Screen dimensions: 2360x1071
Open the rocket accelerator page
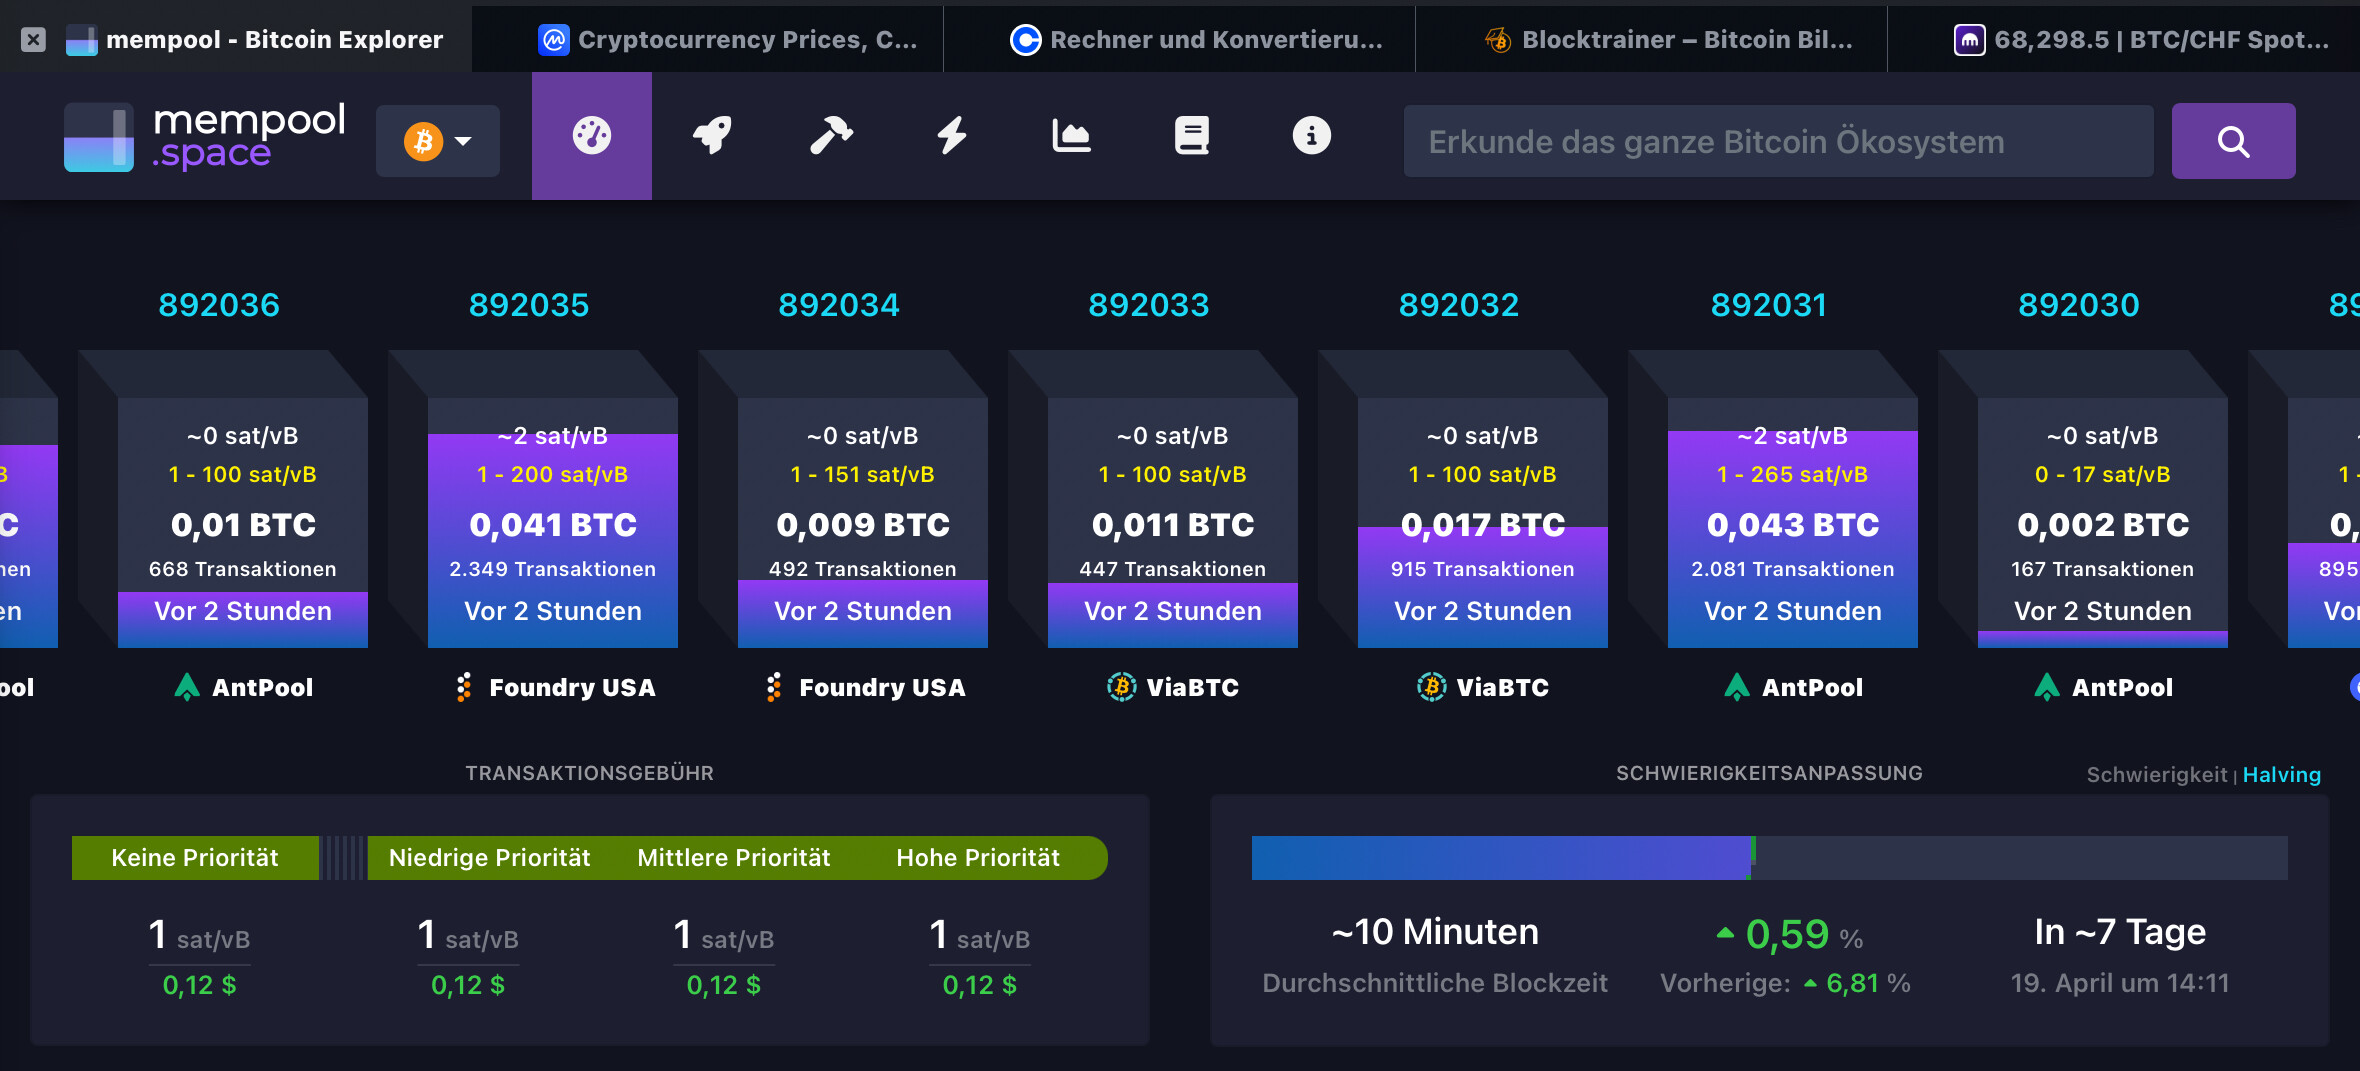(x=712, y=136)
